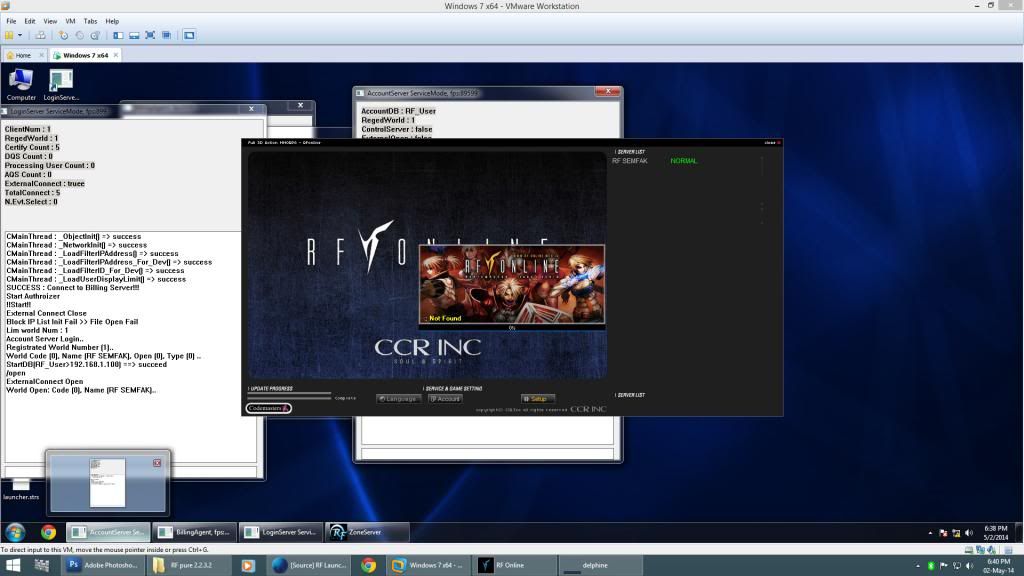Click the Account button in launcher
The height and width of the screenshot is (576, 1024).
point(445,399)
